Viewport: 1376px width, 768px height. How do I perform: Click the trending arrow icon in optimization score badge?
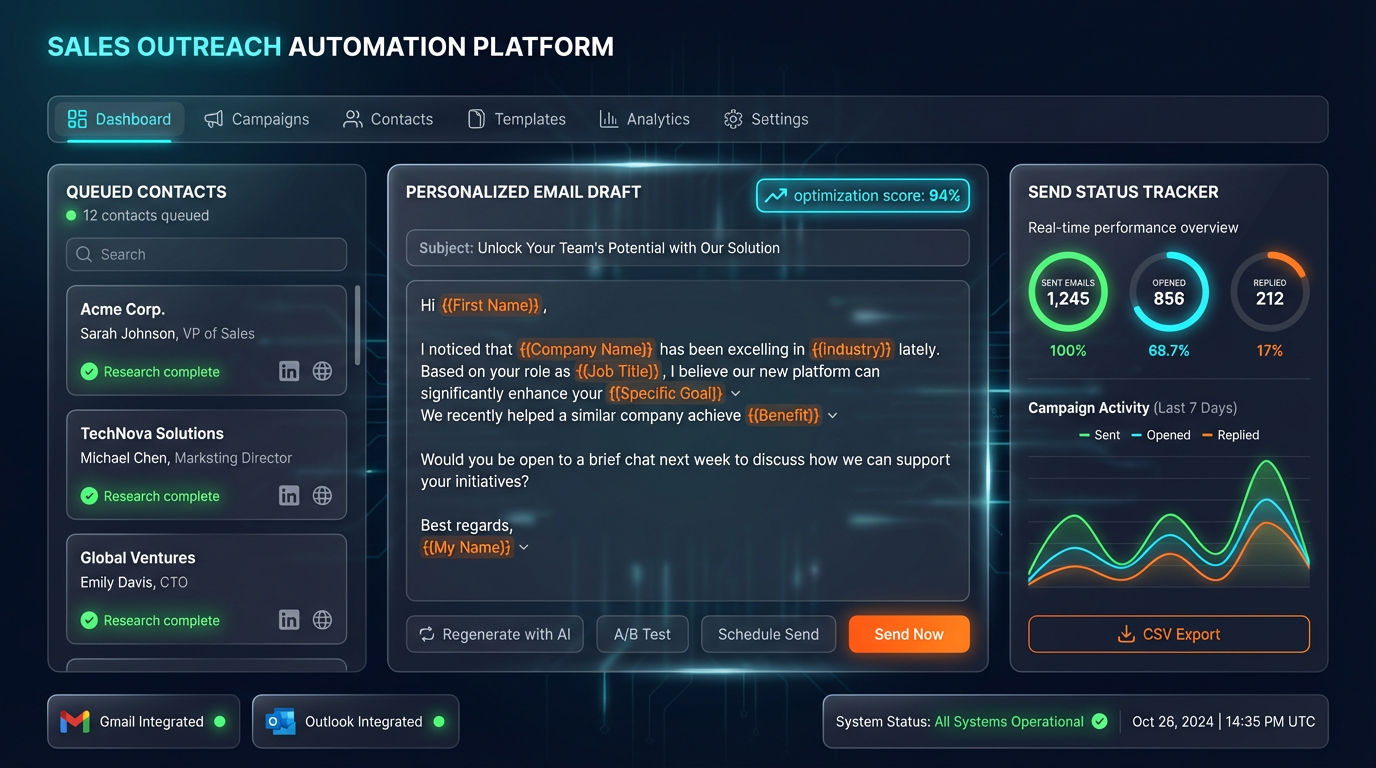coord(778,195)
